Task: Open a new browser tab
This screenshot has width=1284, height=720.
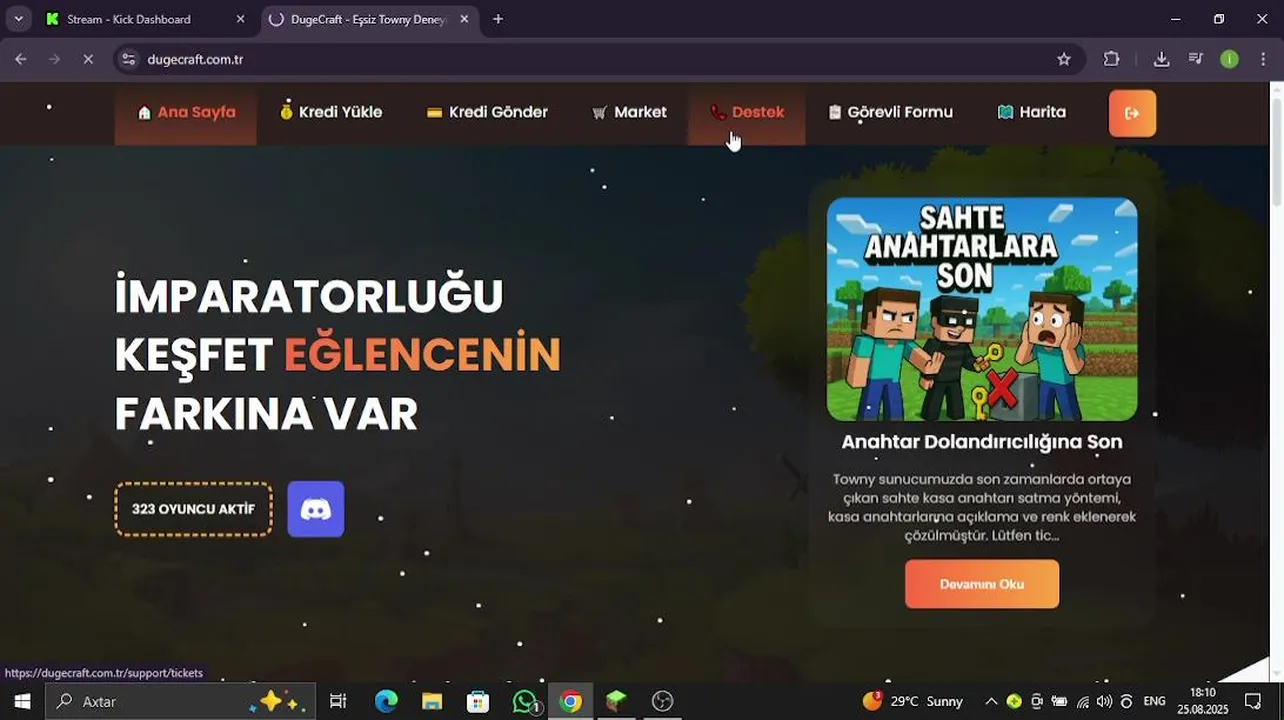Action: tap(498, 19)
